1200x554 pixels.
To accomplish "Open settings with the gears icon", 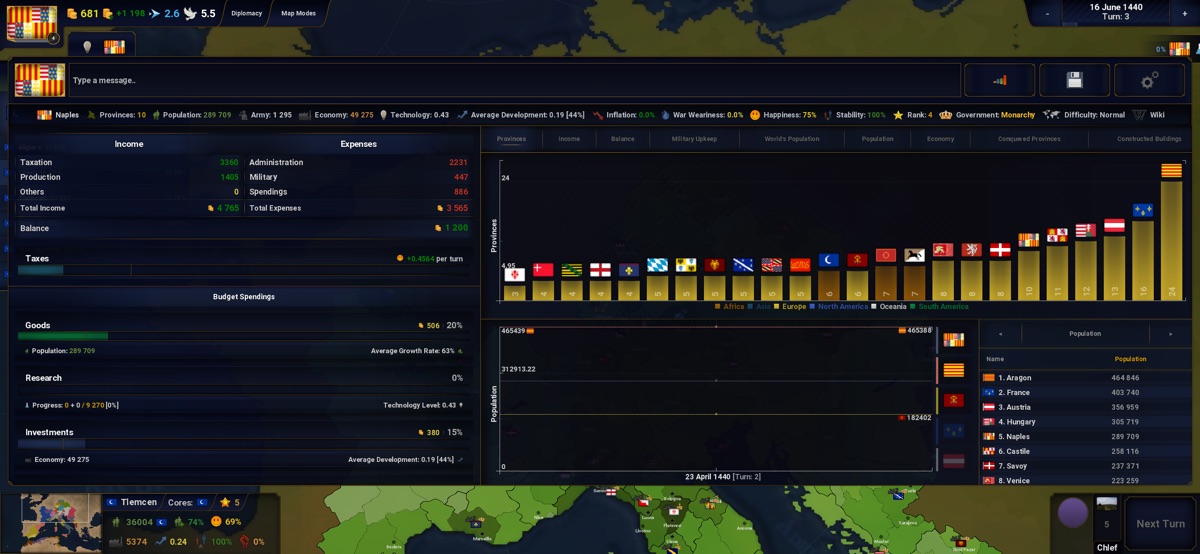I will click(x=1149, y=80).
